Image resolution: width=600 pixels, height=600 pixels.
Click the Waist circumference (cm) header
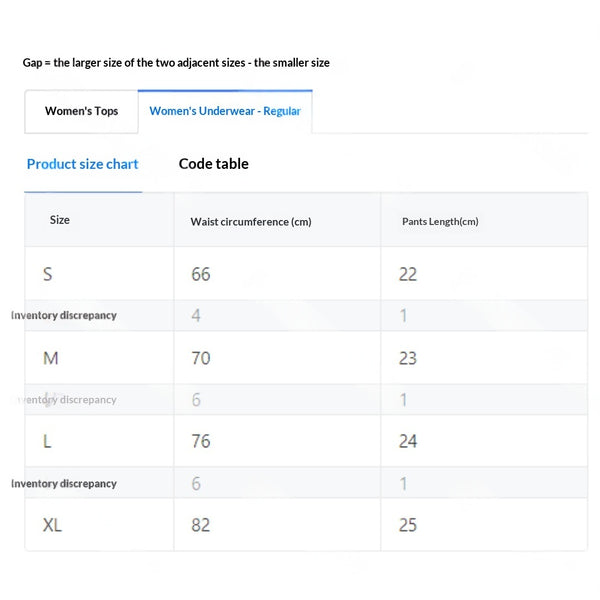pos(251,222)
